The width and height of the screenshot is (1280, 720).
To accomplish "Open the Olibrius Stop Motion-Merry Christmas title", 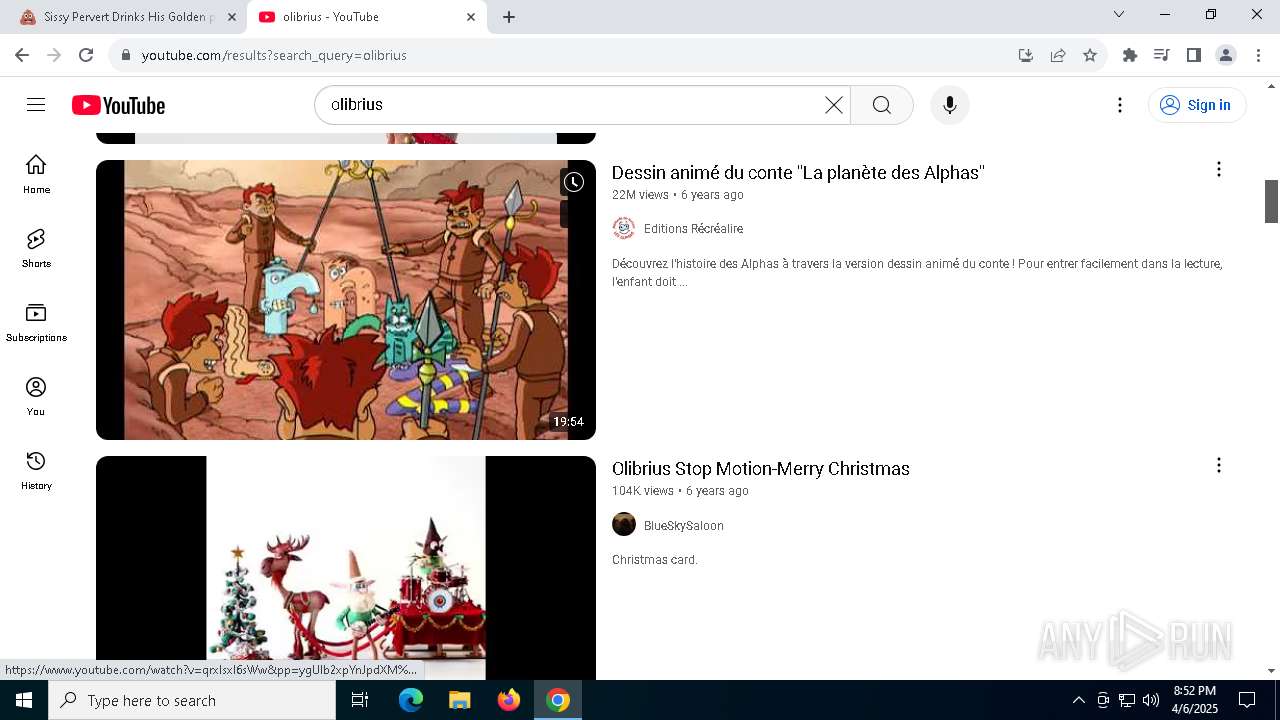I will click(x=761, y=469).
